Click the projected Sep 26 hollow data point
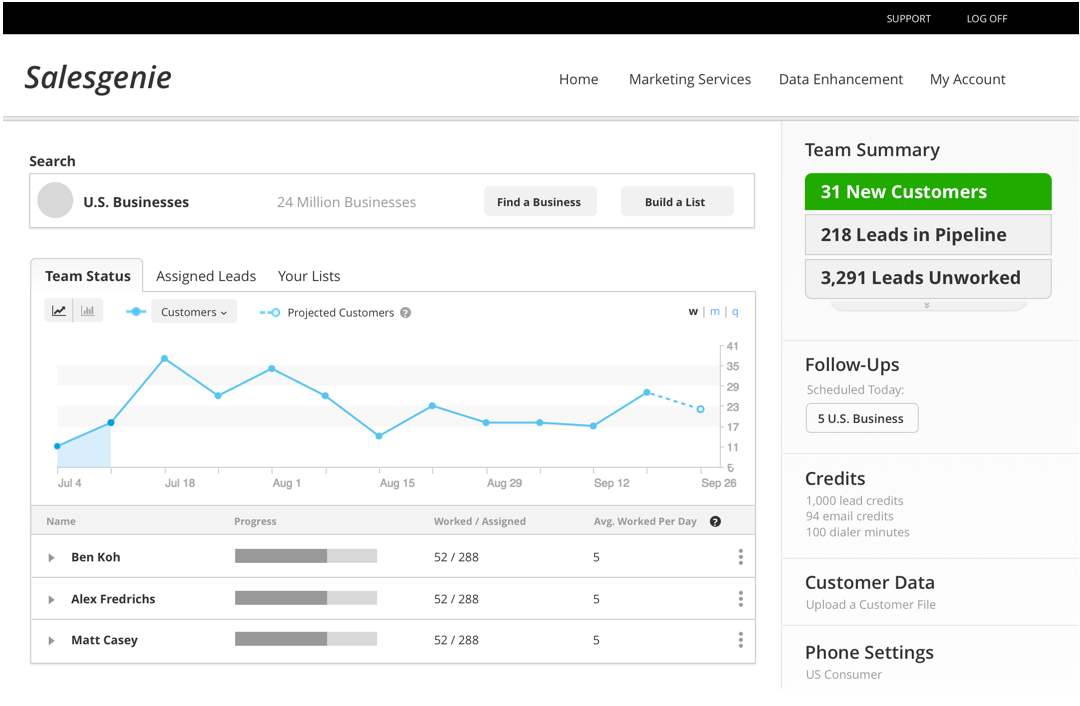Viewport: 1080px width, 706px height. tap(700, 409)
